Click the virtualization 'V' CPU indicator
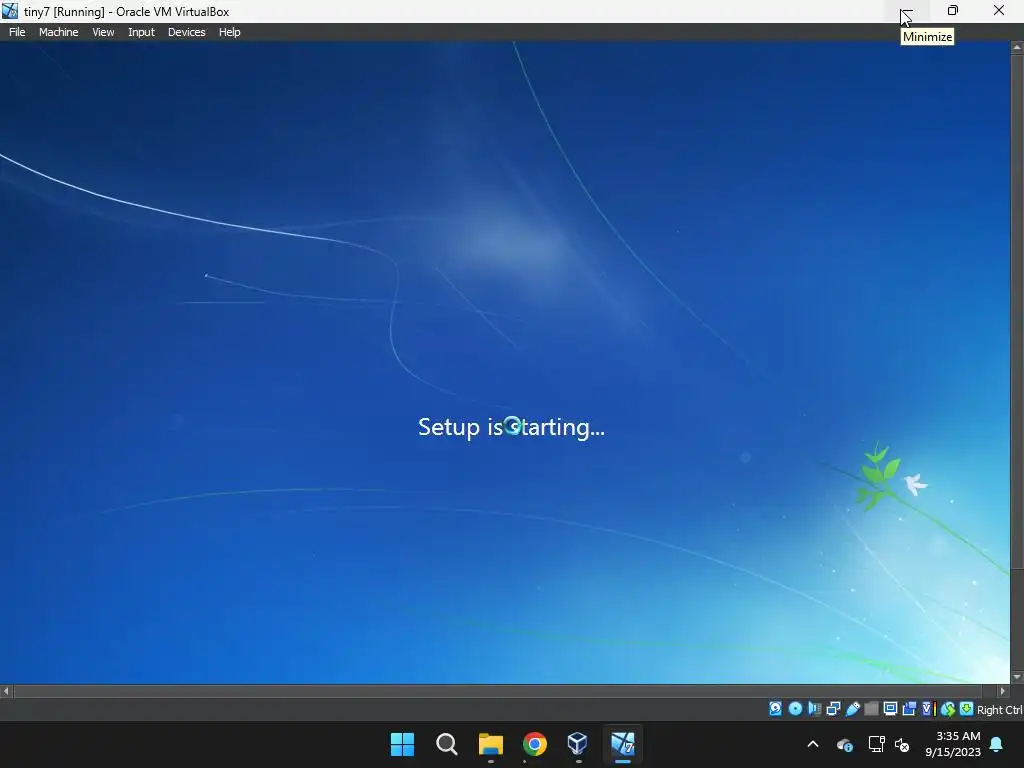 click(x=929, y=709)
